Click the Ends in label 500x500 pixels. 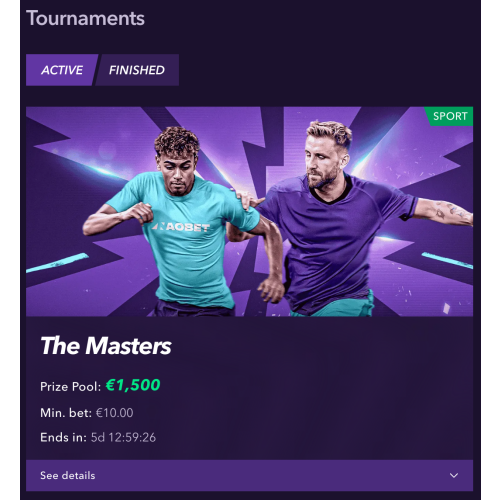point(63,437)
